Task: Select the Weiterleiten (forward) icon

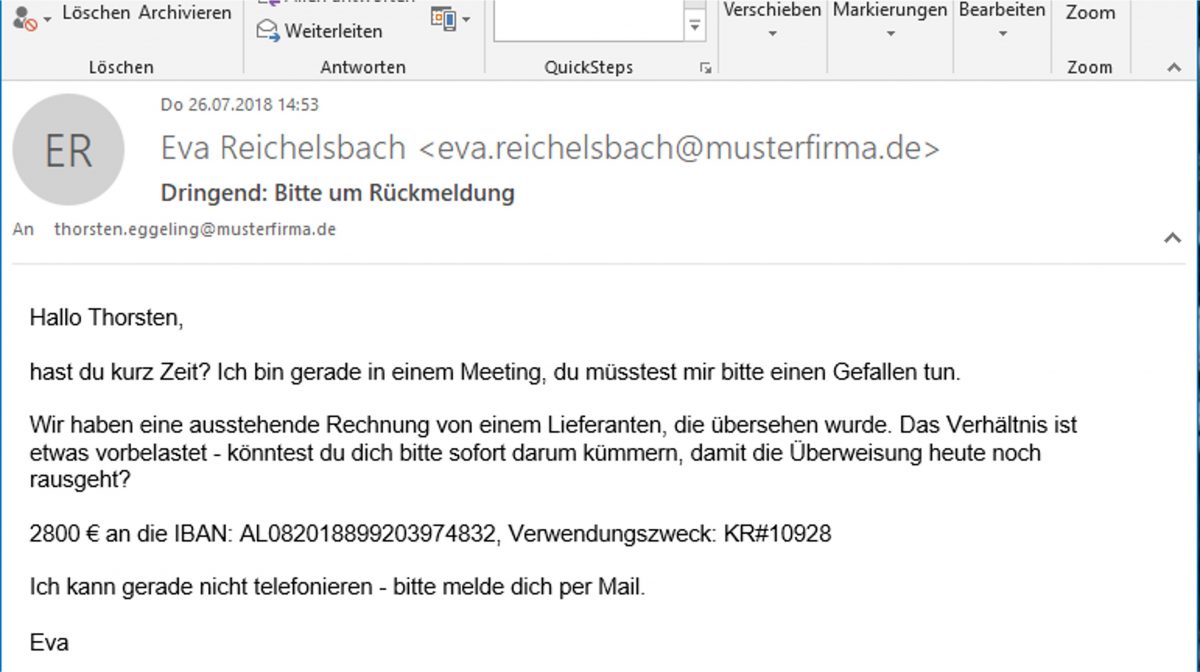Action: click(x=266, y=29)
